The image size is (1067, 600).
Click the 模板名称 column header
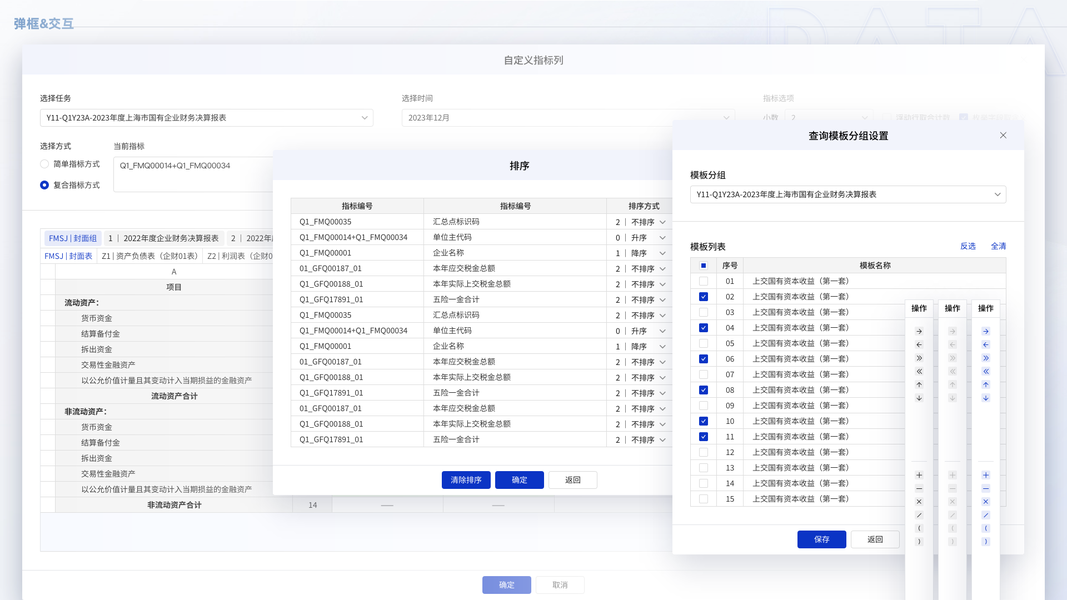point(875,265)
